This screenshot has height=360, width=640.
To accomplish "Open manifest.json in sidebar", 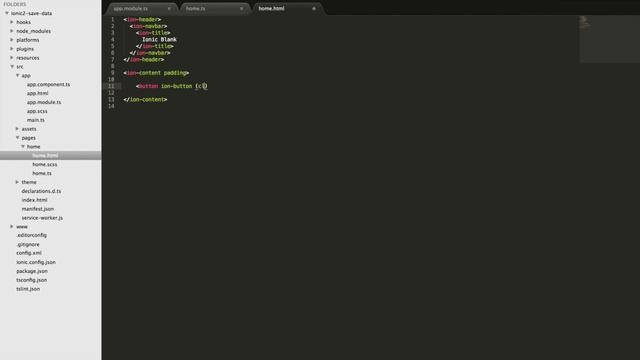I will click(x=38, y=209).
